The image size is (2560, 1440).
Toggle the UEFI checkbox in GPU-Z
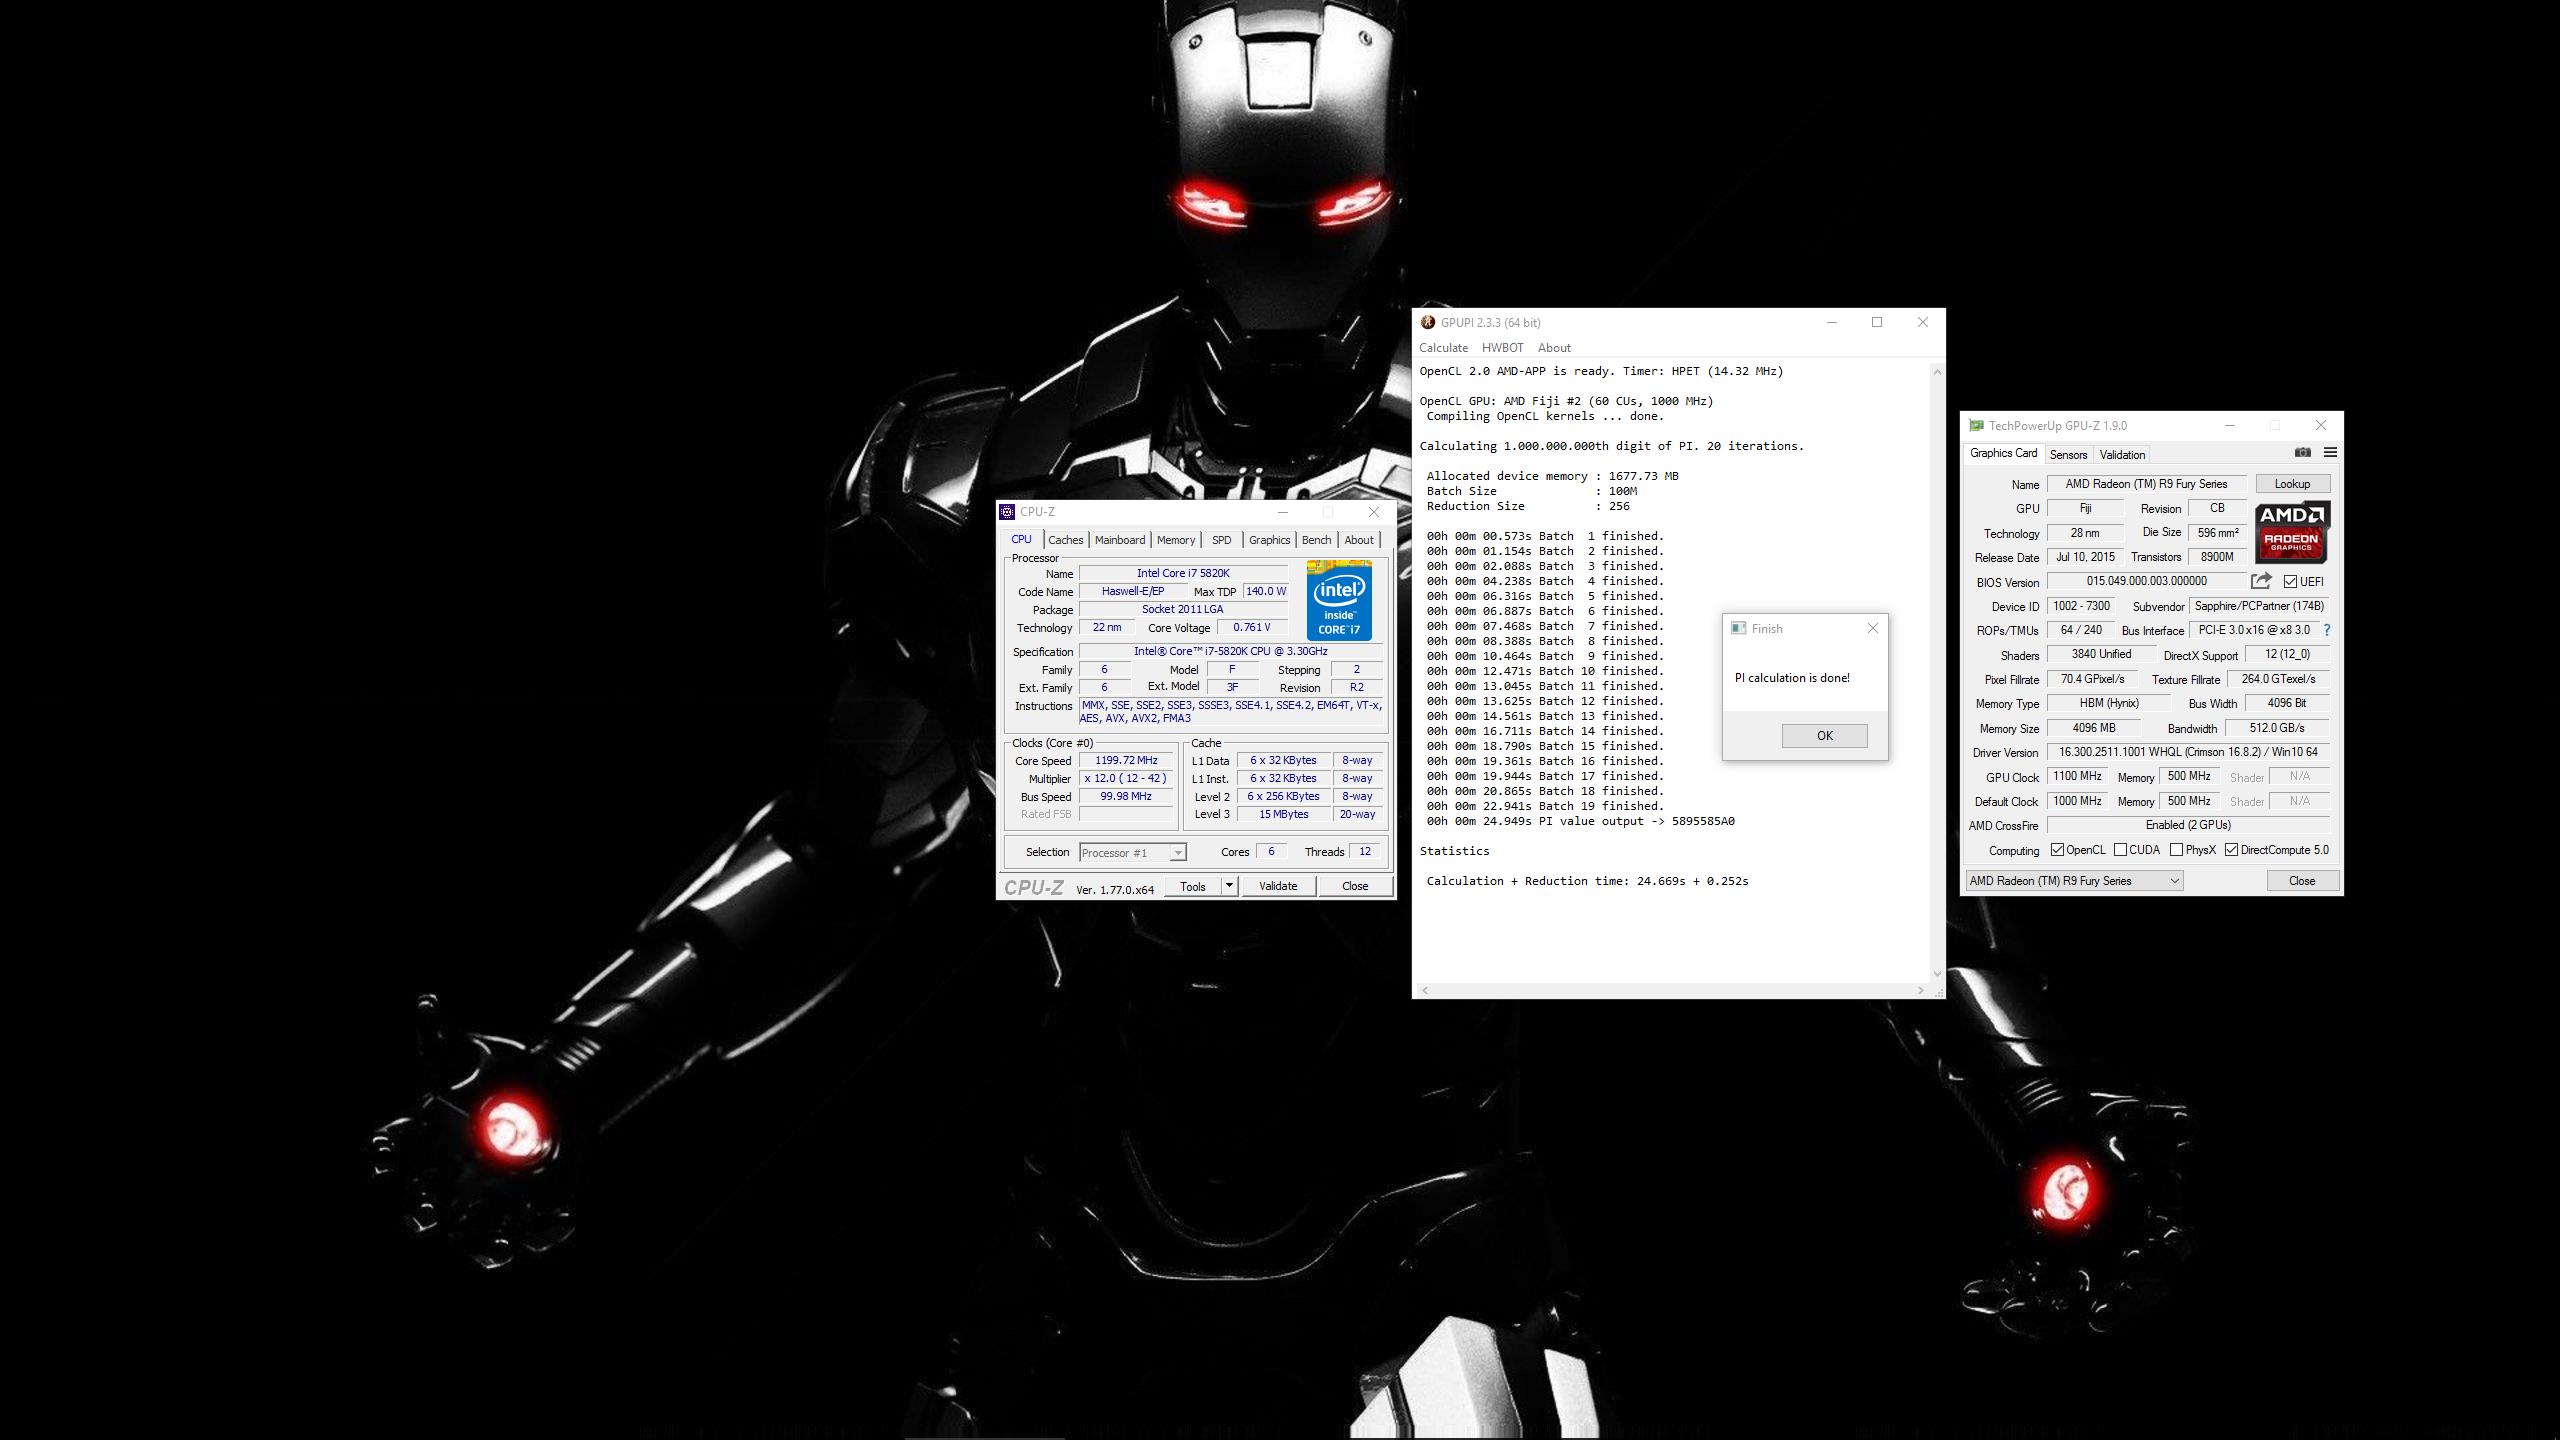(x=2290, y=582)
